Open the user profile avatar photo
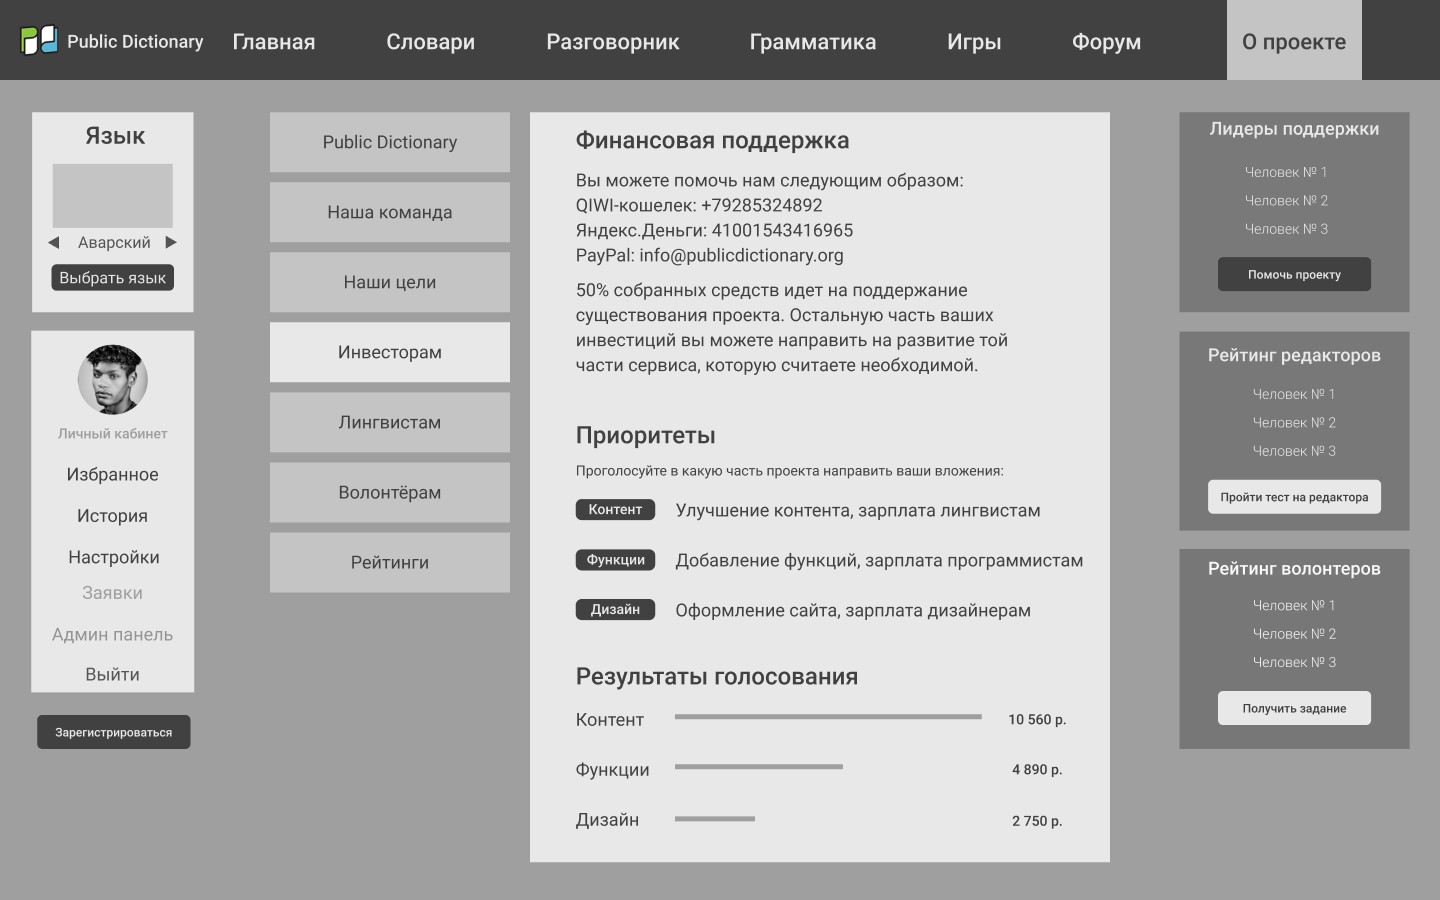 113,380
